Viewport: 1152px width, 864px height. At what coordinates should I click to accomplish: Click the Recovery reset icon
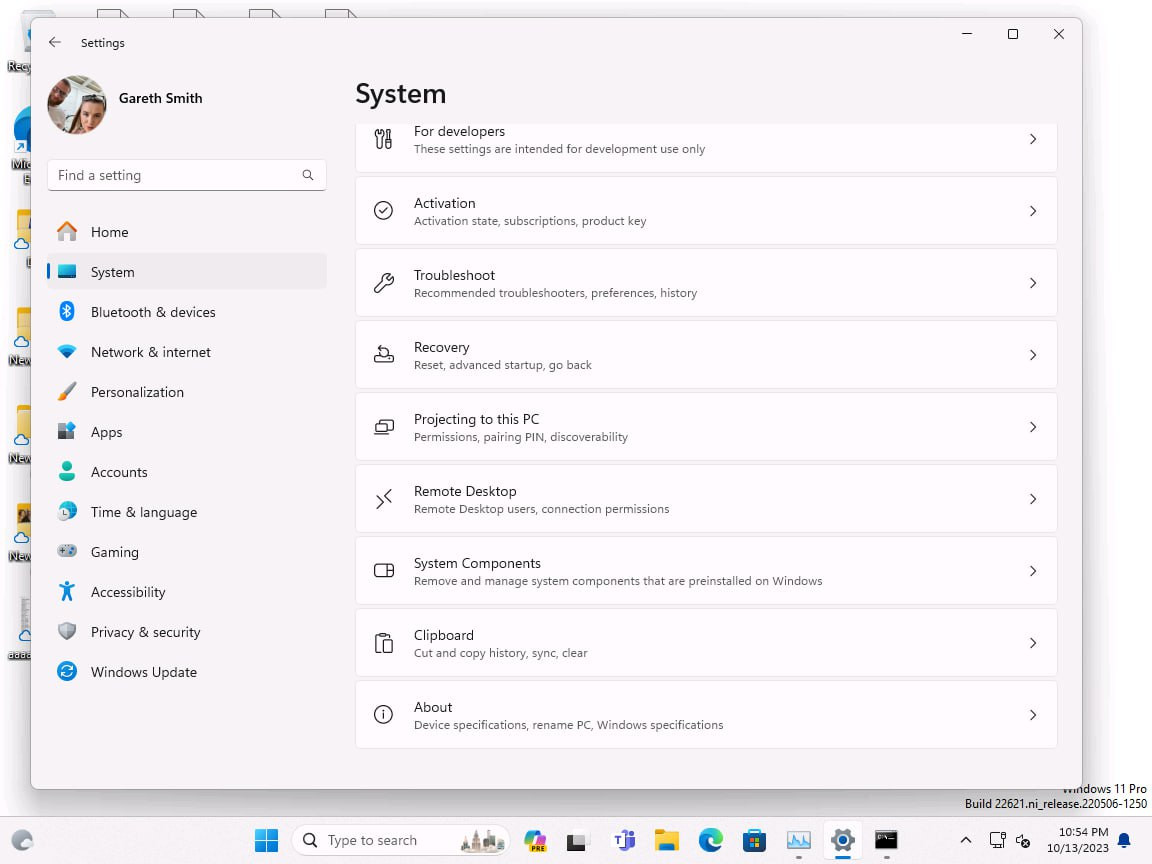coord(383,355)
